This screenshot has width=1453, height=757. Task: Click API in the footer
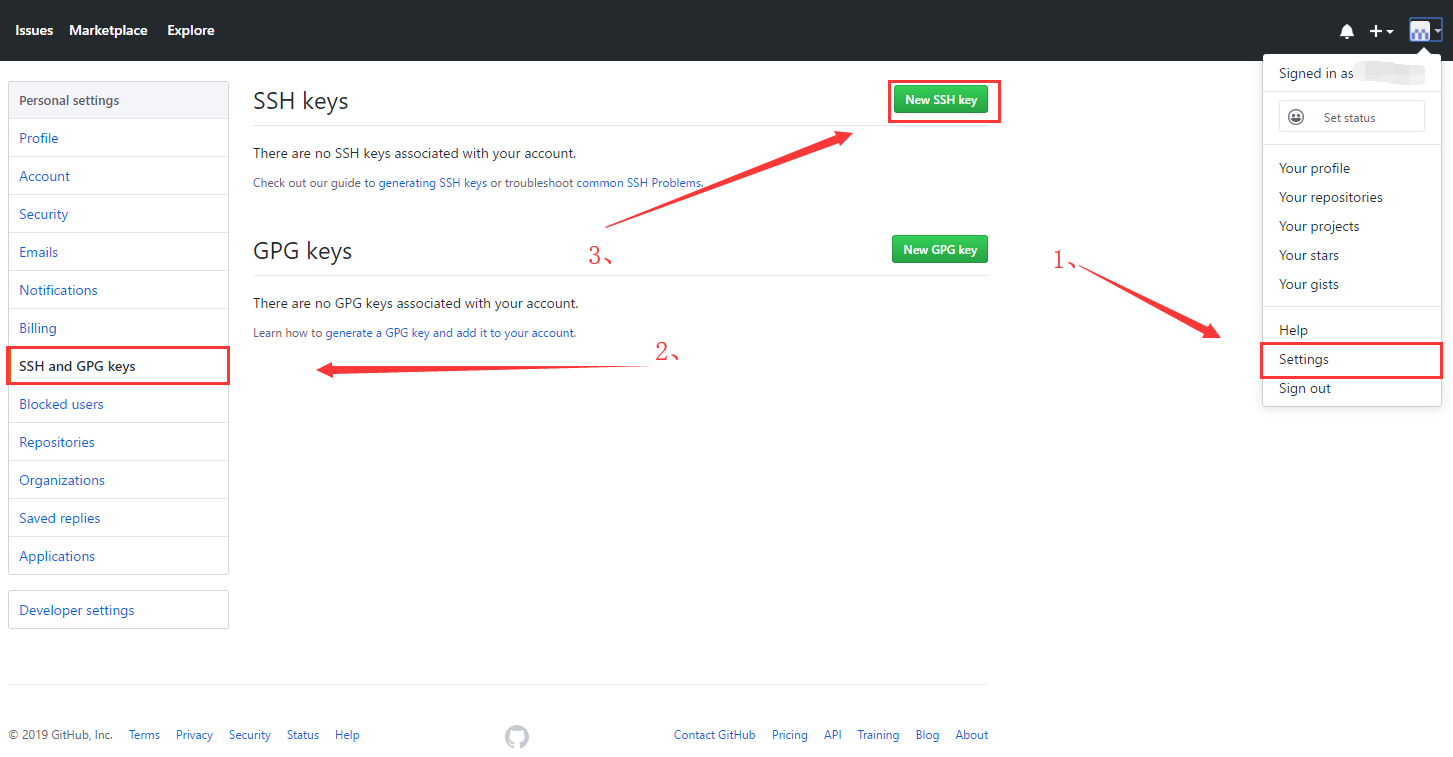(832, 735)
